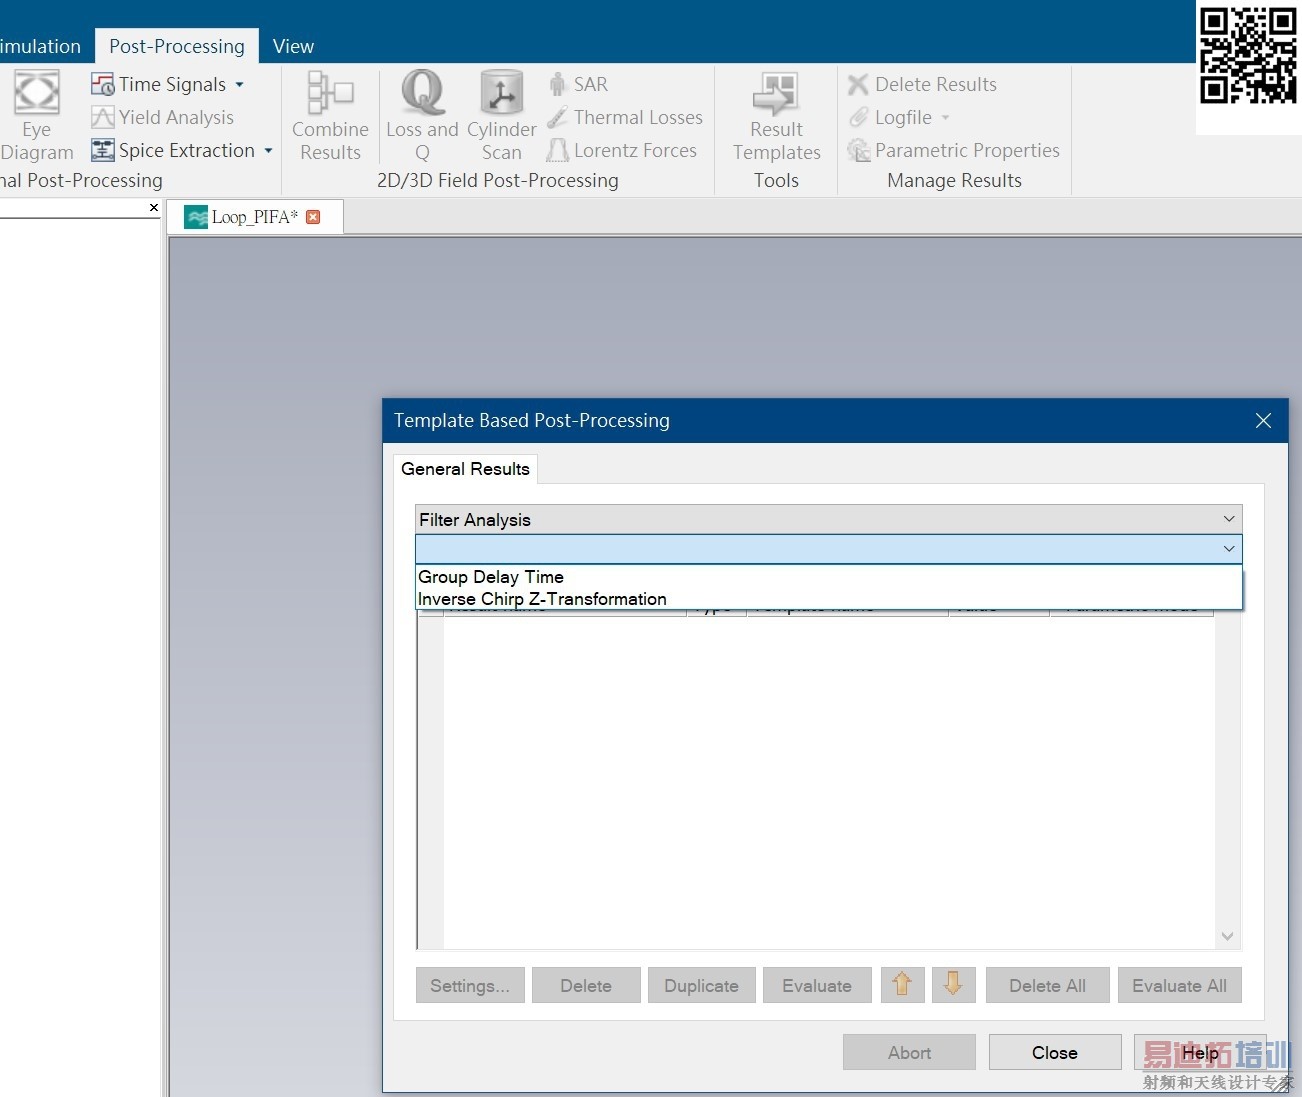Click Delete Results
1302x1097 pixels.
[922, 84]
